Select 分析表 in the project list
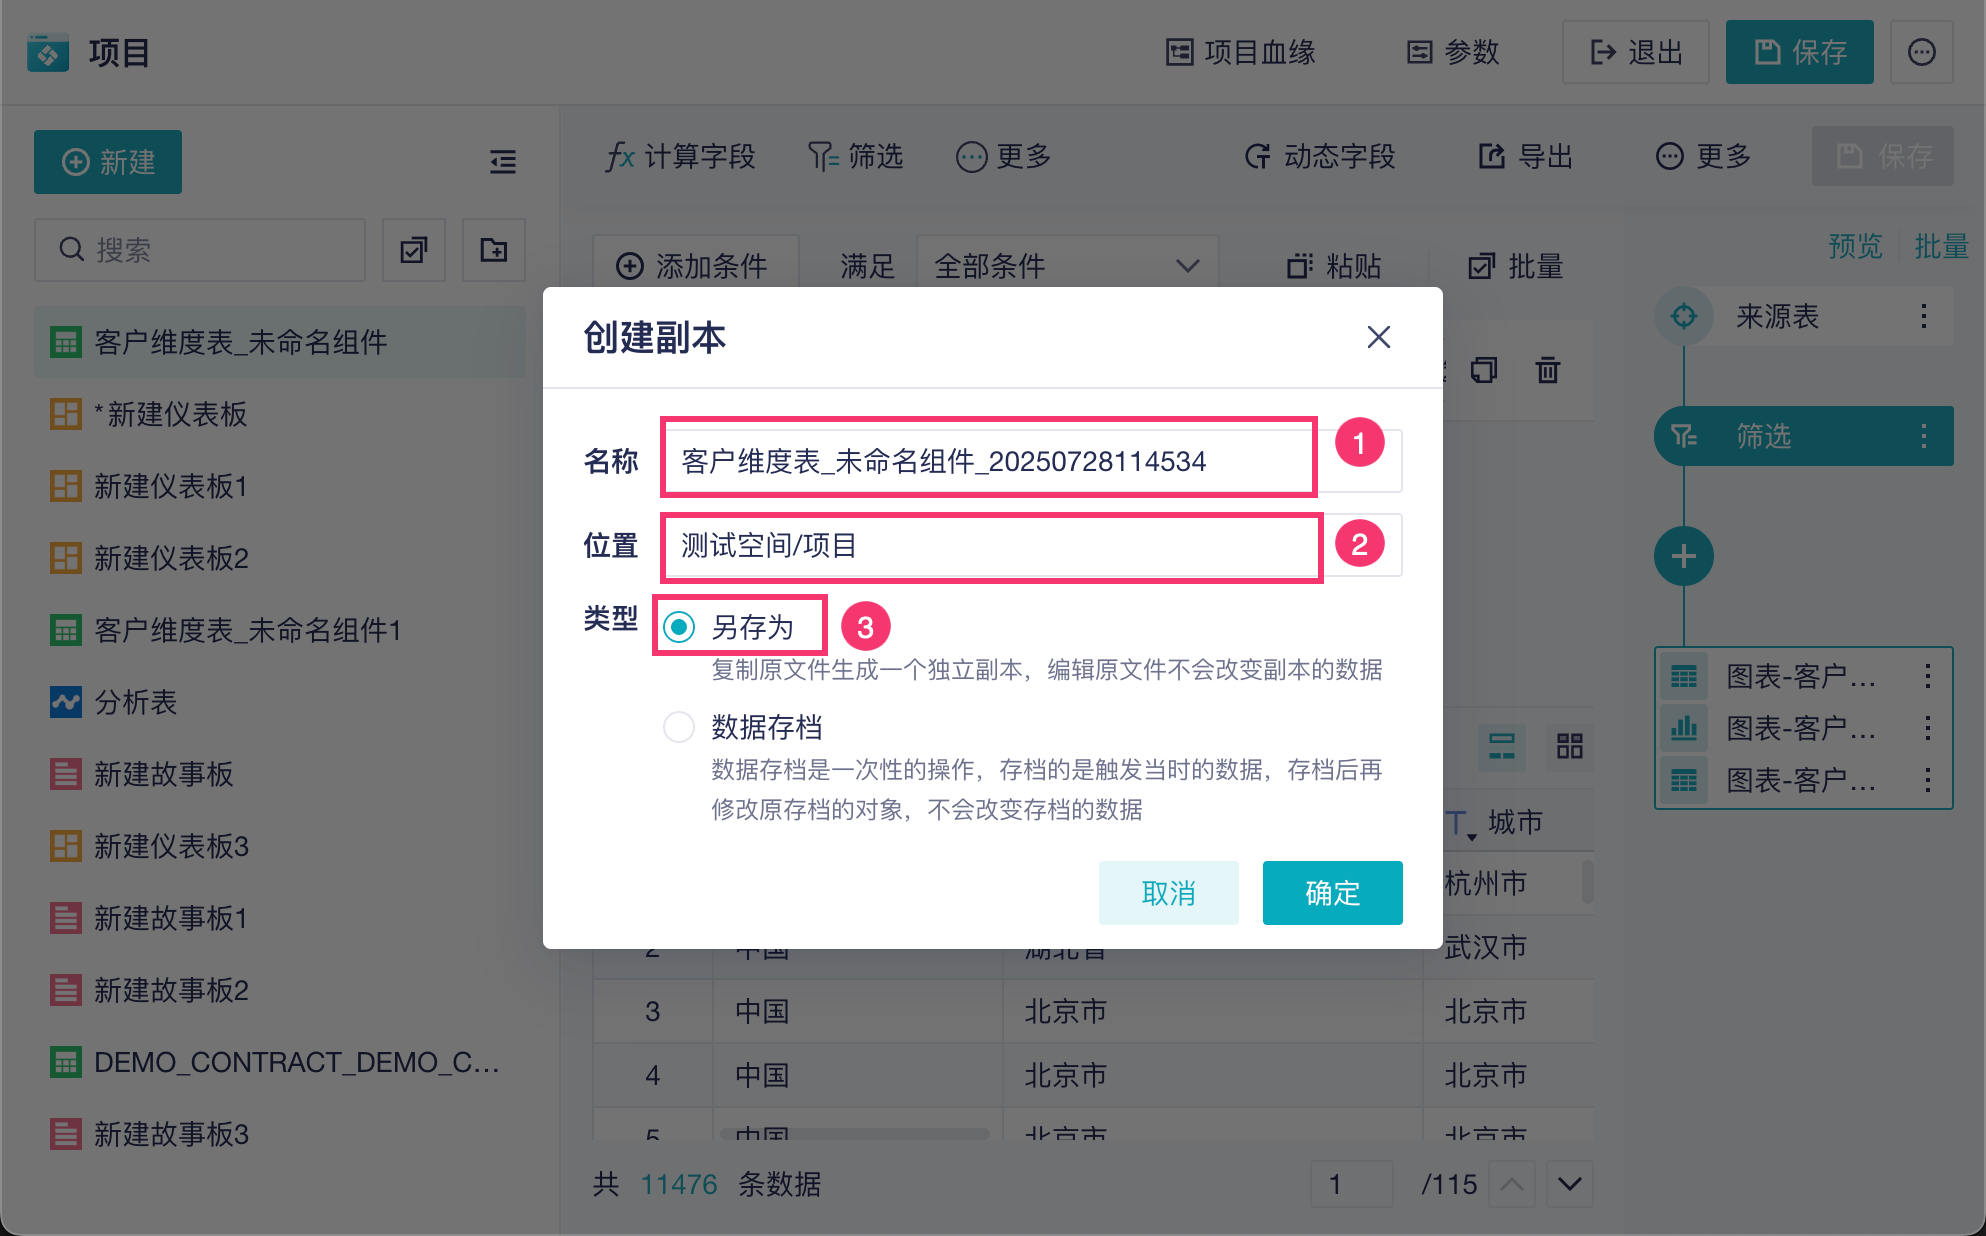The height and width of the screenshot is (1236, 1986). pos(135,702)
